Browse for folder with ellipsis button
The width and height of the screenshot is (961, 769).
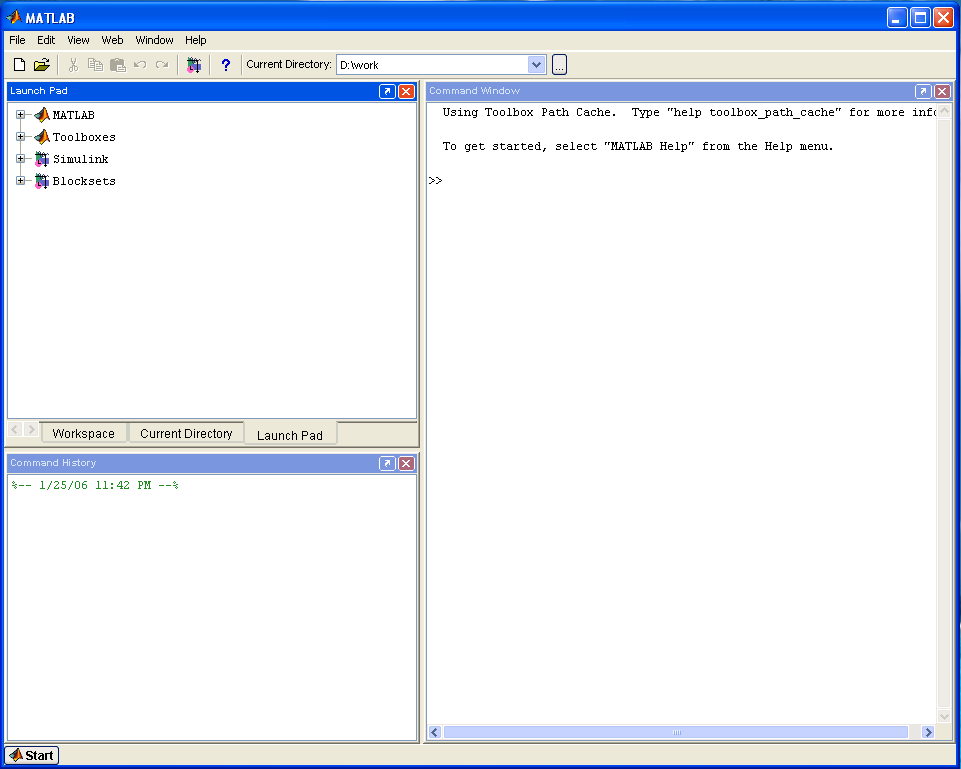coord(560,64)
